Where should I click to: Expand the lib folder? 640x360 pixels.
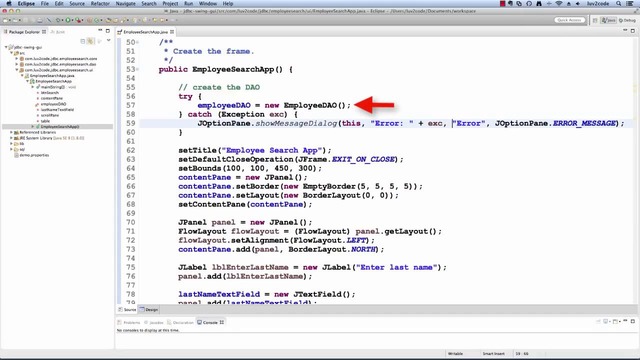(12, 144)
